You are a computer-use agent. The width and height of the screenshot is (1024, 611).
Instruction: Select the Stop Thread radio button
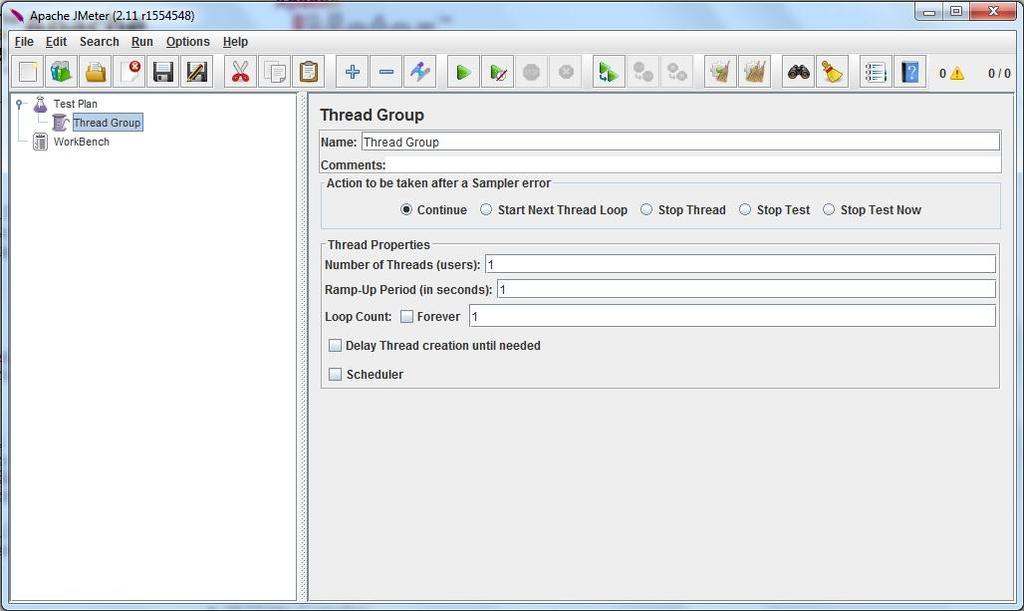click(646, 210)
